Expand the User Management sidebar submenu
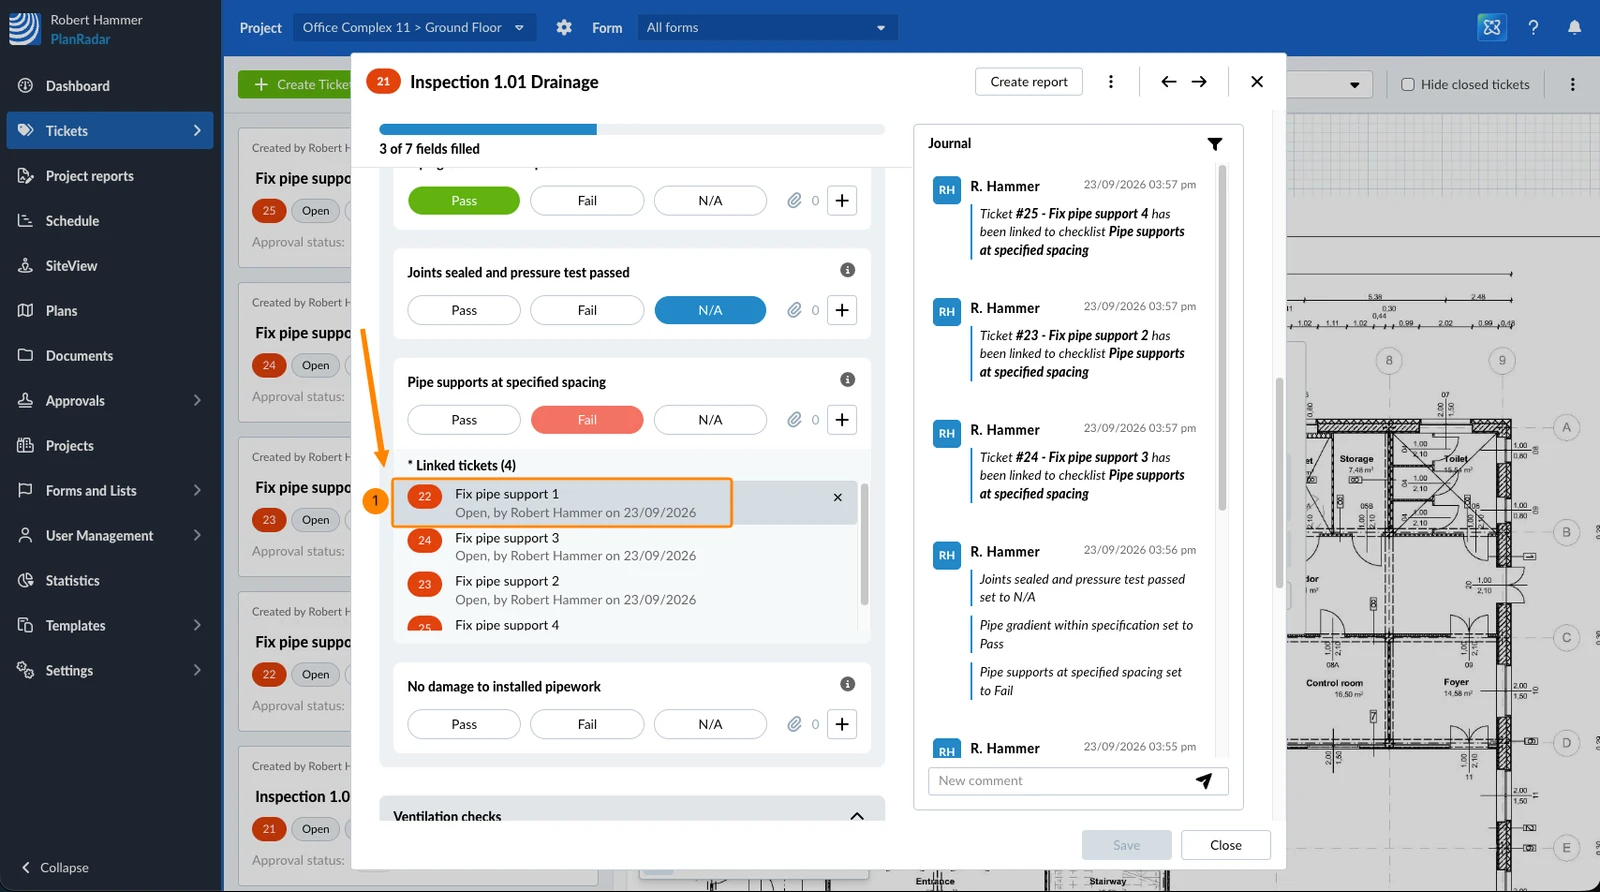Viewport: 1600px width, 892px height. [x=197, y=536]
